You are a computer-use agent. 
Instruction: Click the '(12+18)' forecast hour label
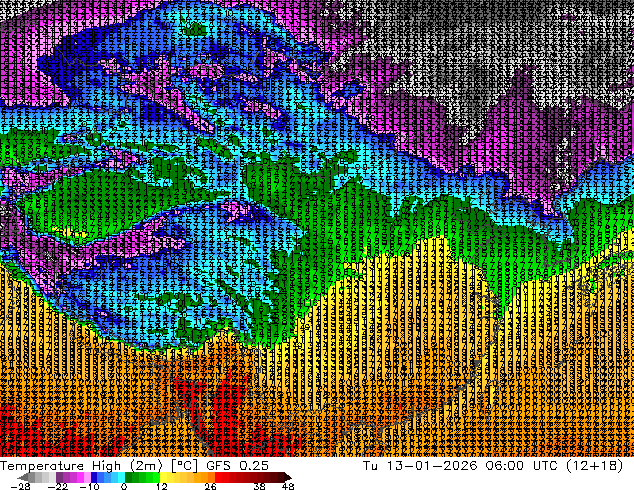click(x=594, y=466)
